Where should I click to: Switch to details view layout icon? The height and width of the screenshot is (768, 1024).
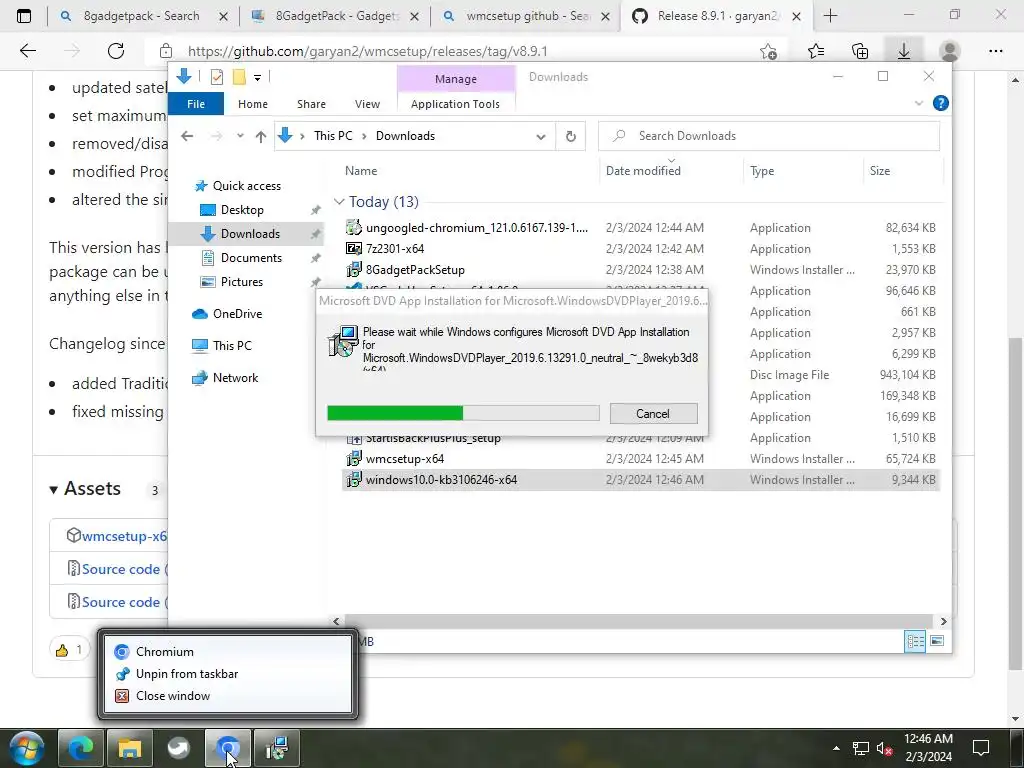click(915, 641)
